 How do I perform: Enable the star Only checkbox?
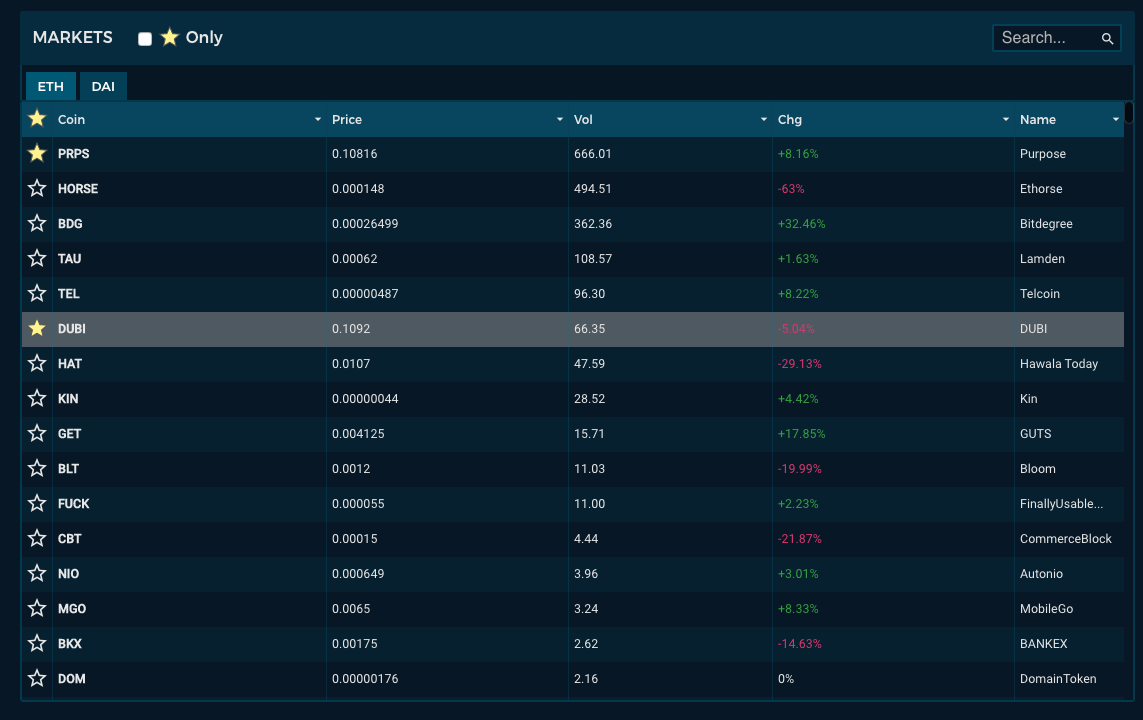point(145,39)
